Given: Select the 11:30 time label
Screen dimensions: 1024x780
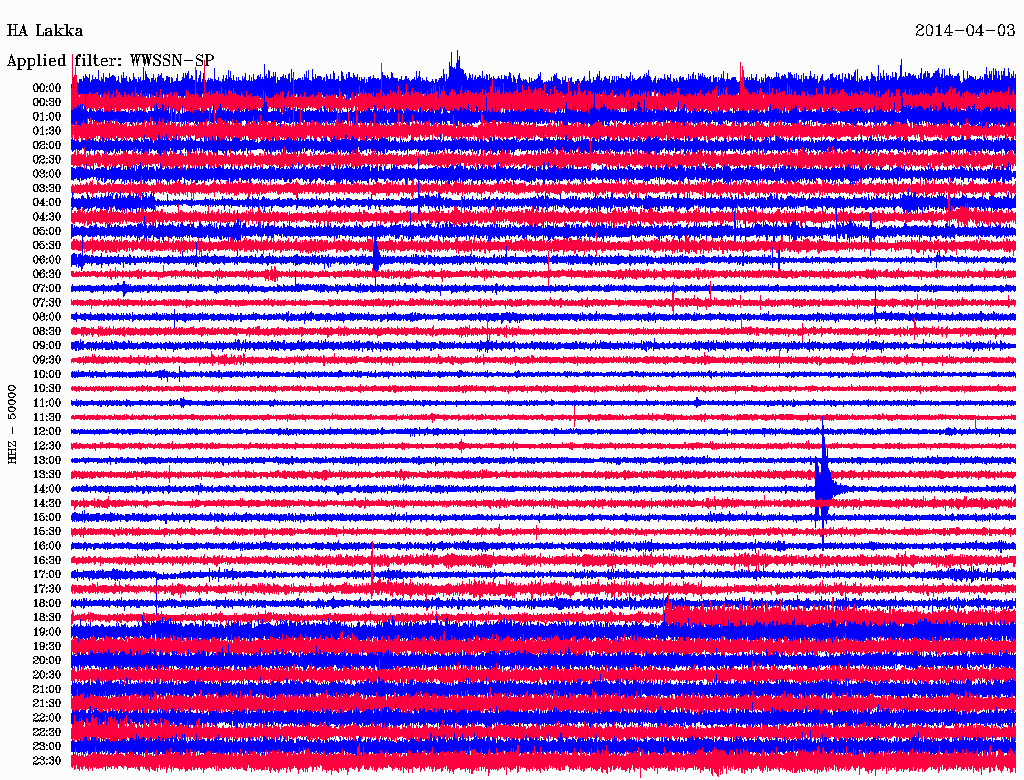Looking at the screenshot, I should pyautogui.click(x=47, y=417).
